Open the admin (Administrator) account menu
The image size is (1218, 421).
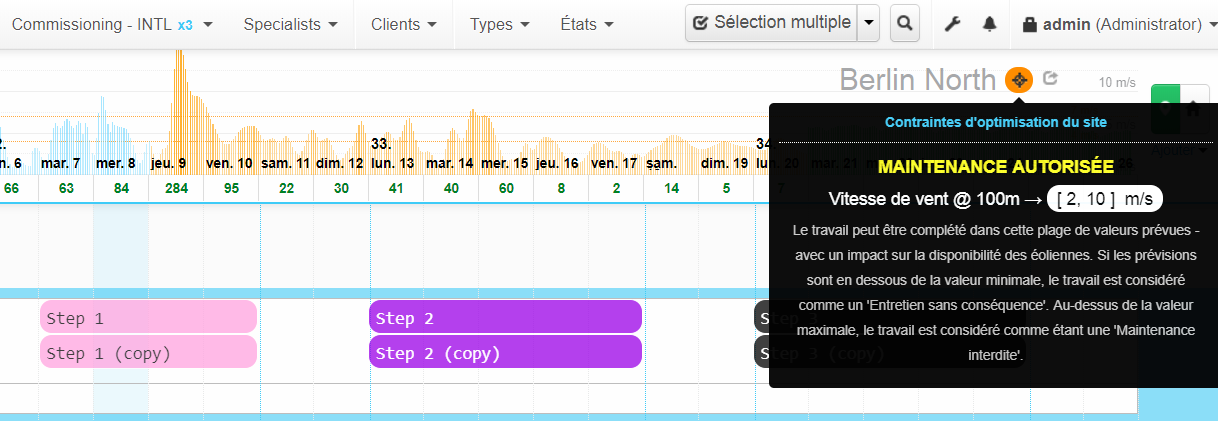tap(1122, 24)
